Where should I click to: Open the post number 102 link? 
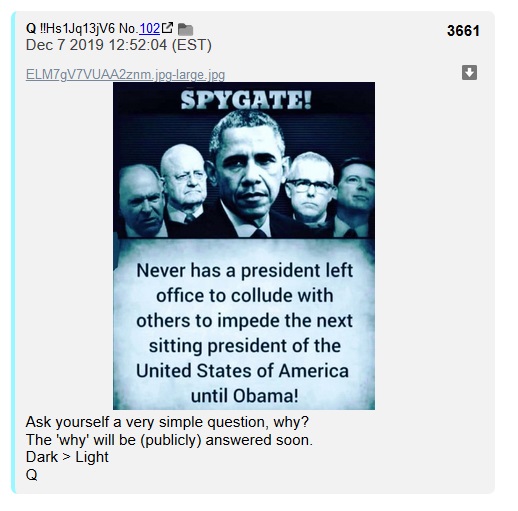[150, 29]
